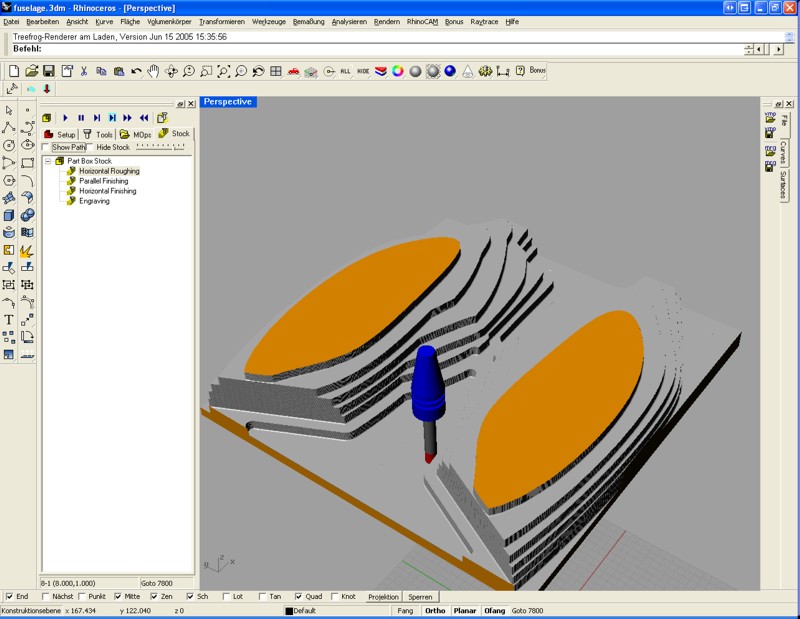
Task: Click the Default layer black swatch
Action: [289, 611]
